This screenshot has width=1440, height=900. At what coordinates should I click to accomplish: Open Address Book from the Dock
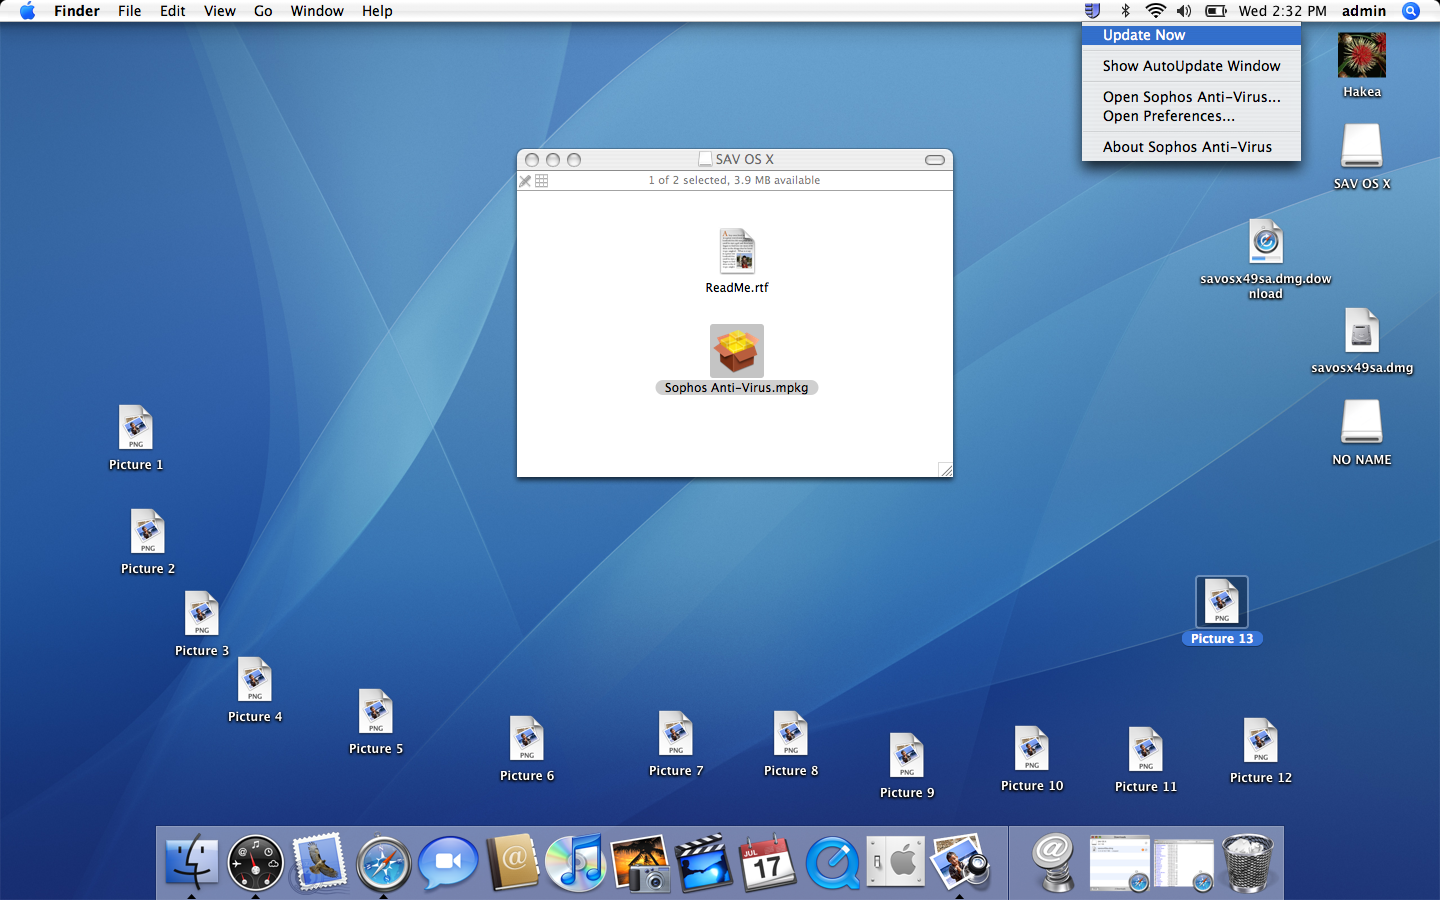[512, 862]
